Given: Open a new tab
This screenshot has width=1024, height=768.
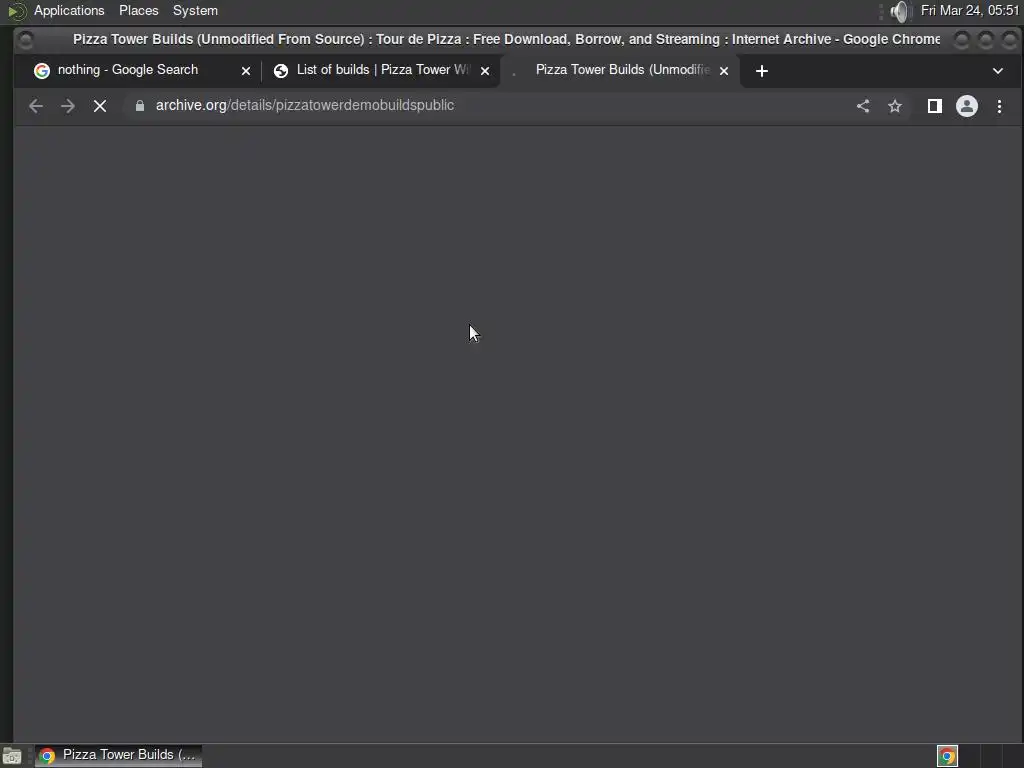Looking at the screenshot, I should click(x=761, y=71).
